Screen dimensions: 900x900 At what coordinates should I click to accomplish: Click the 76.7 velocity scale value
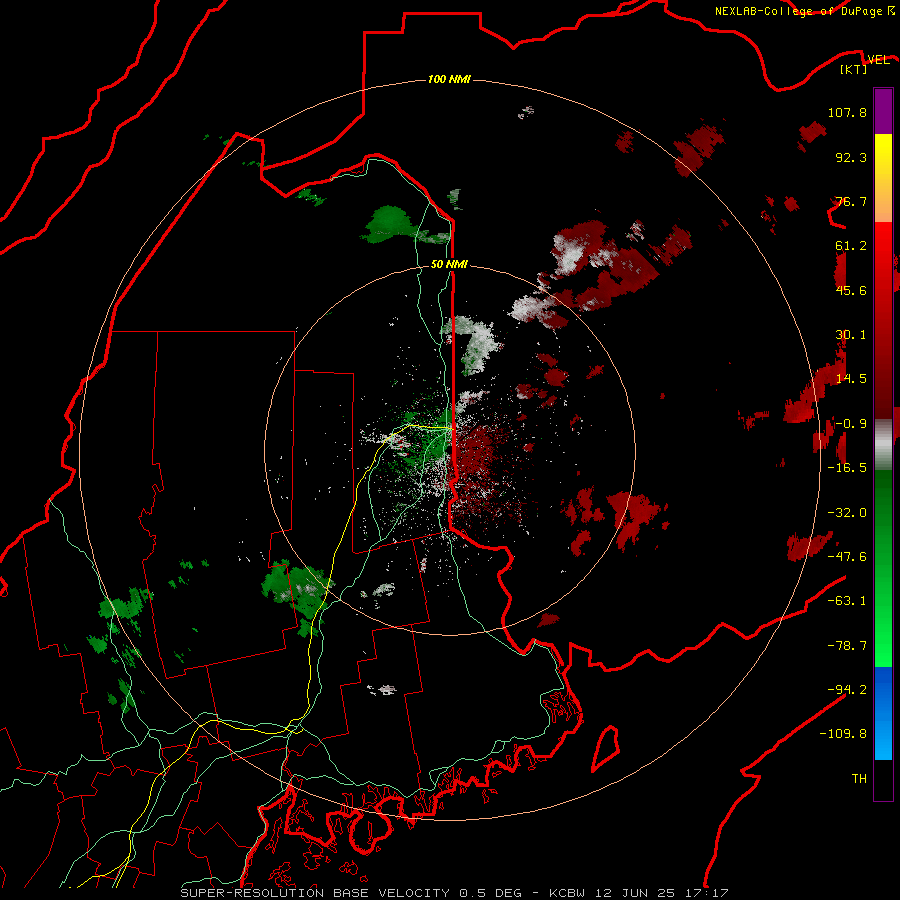pyautogui.click(x=851, y=201)
